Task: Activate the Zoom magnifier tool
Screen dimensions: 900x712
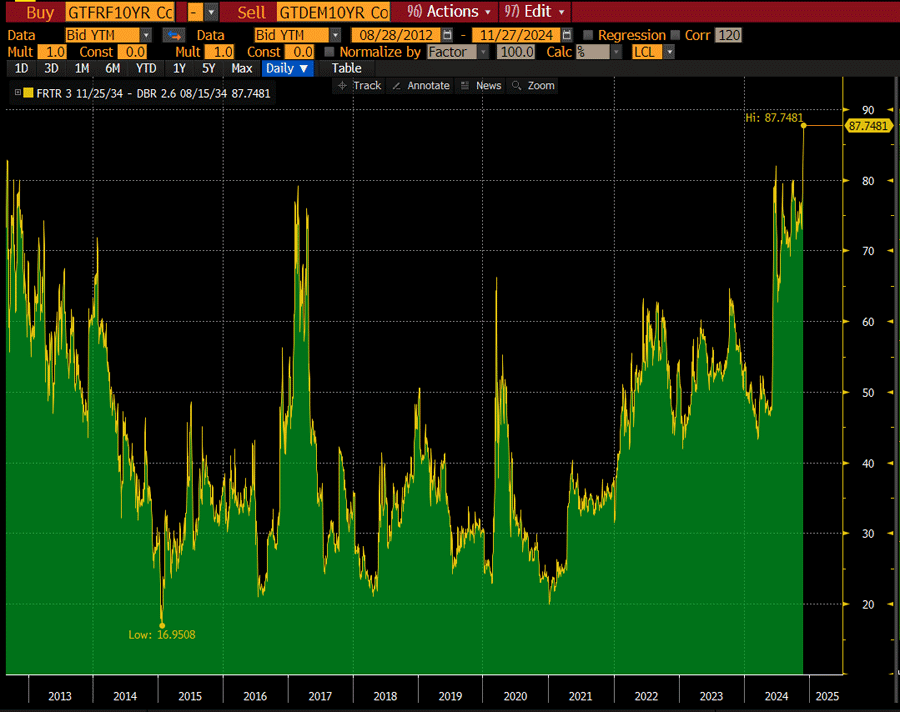Action: (x=533, y=86)
